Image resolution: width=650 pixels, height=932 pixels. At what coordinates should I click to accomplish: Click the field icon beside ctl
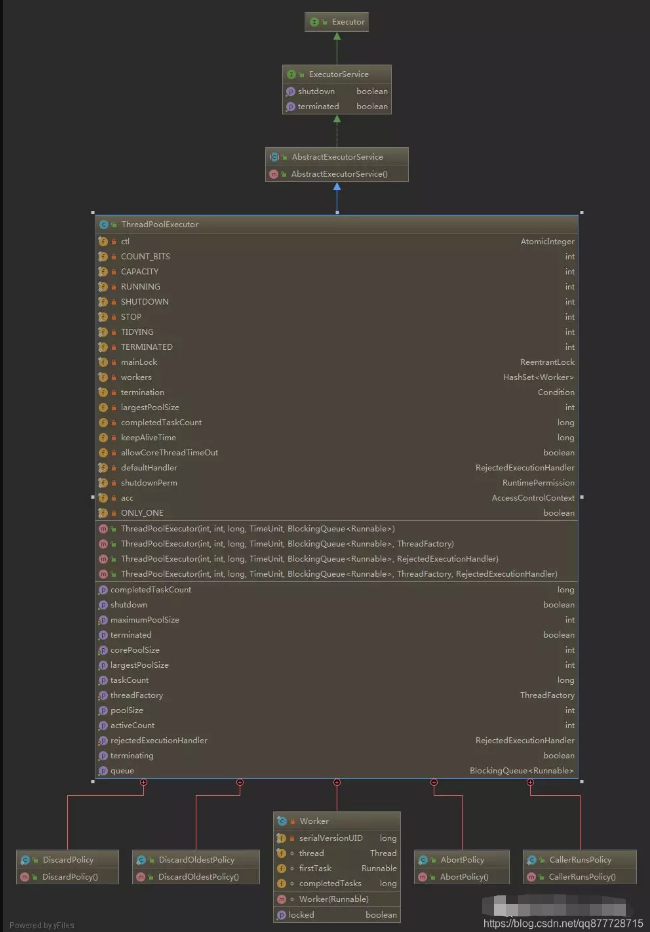point(103,241)
